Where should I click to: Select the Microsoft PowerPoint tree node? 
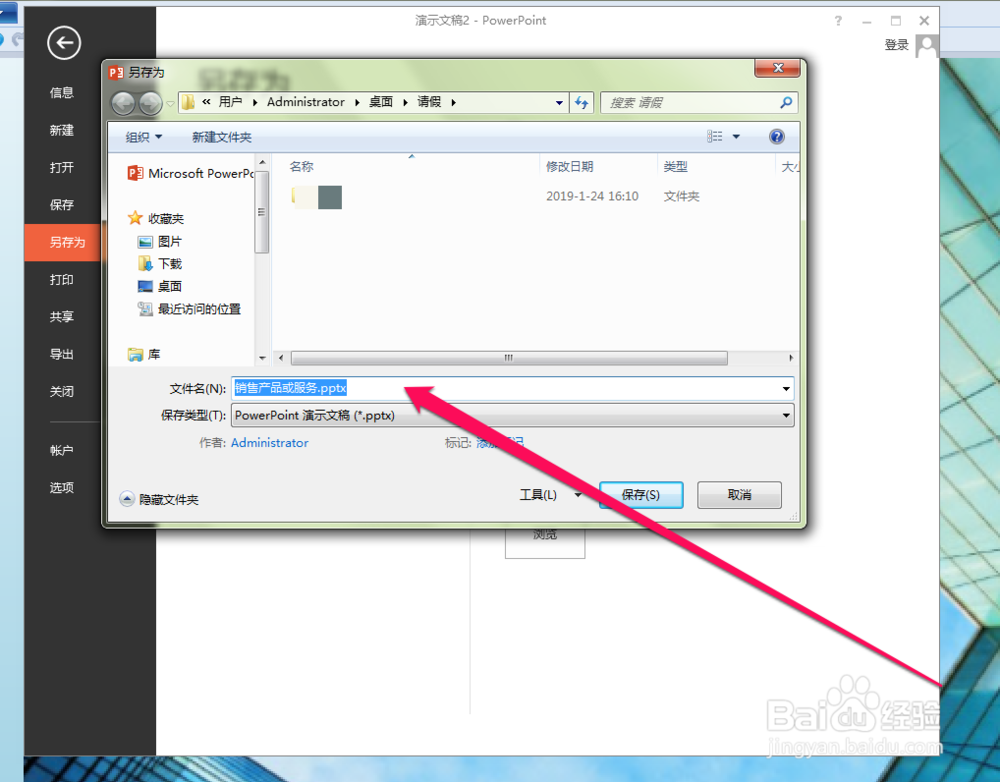point(190,173)
